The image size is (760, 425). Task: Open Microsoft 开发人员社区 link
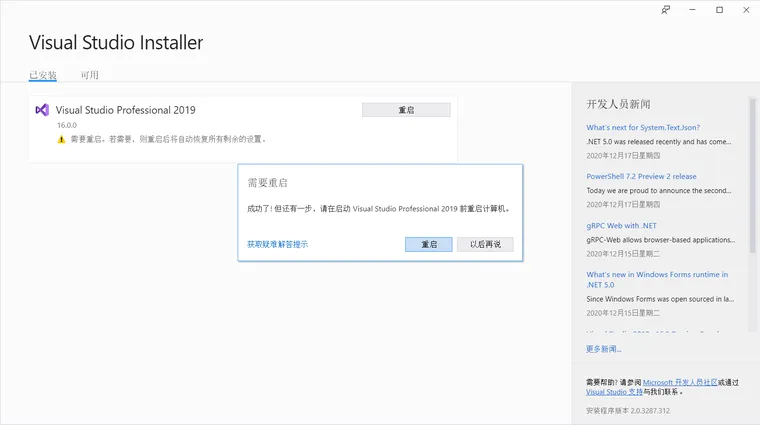[x=680, y=382]
